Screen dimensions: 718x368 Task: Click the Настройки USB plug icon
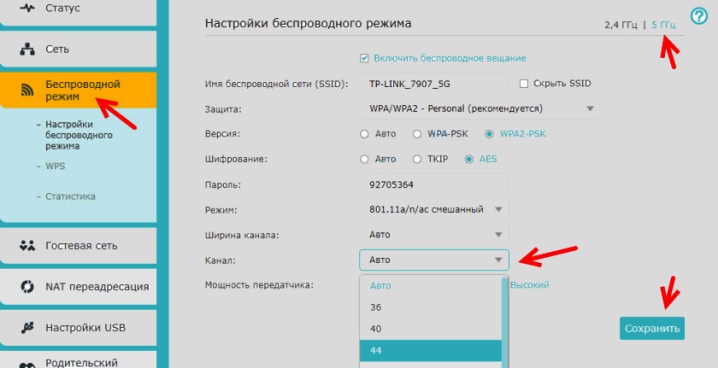pos(27,328)
